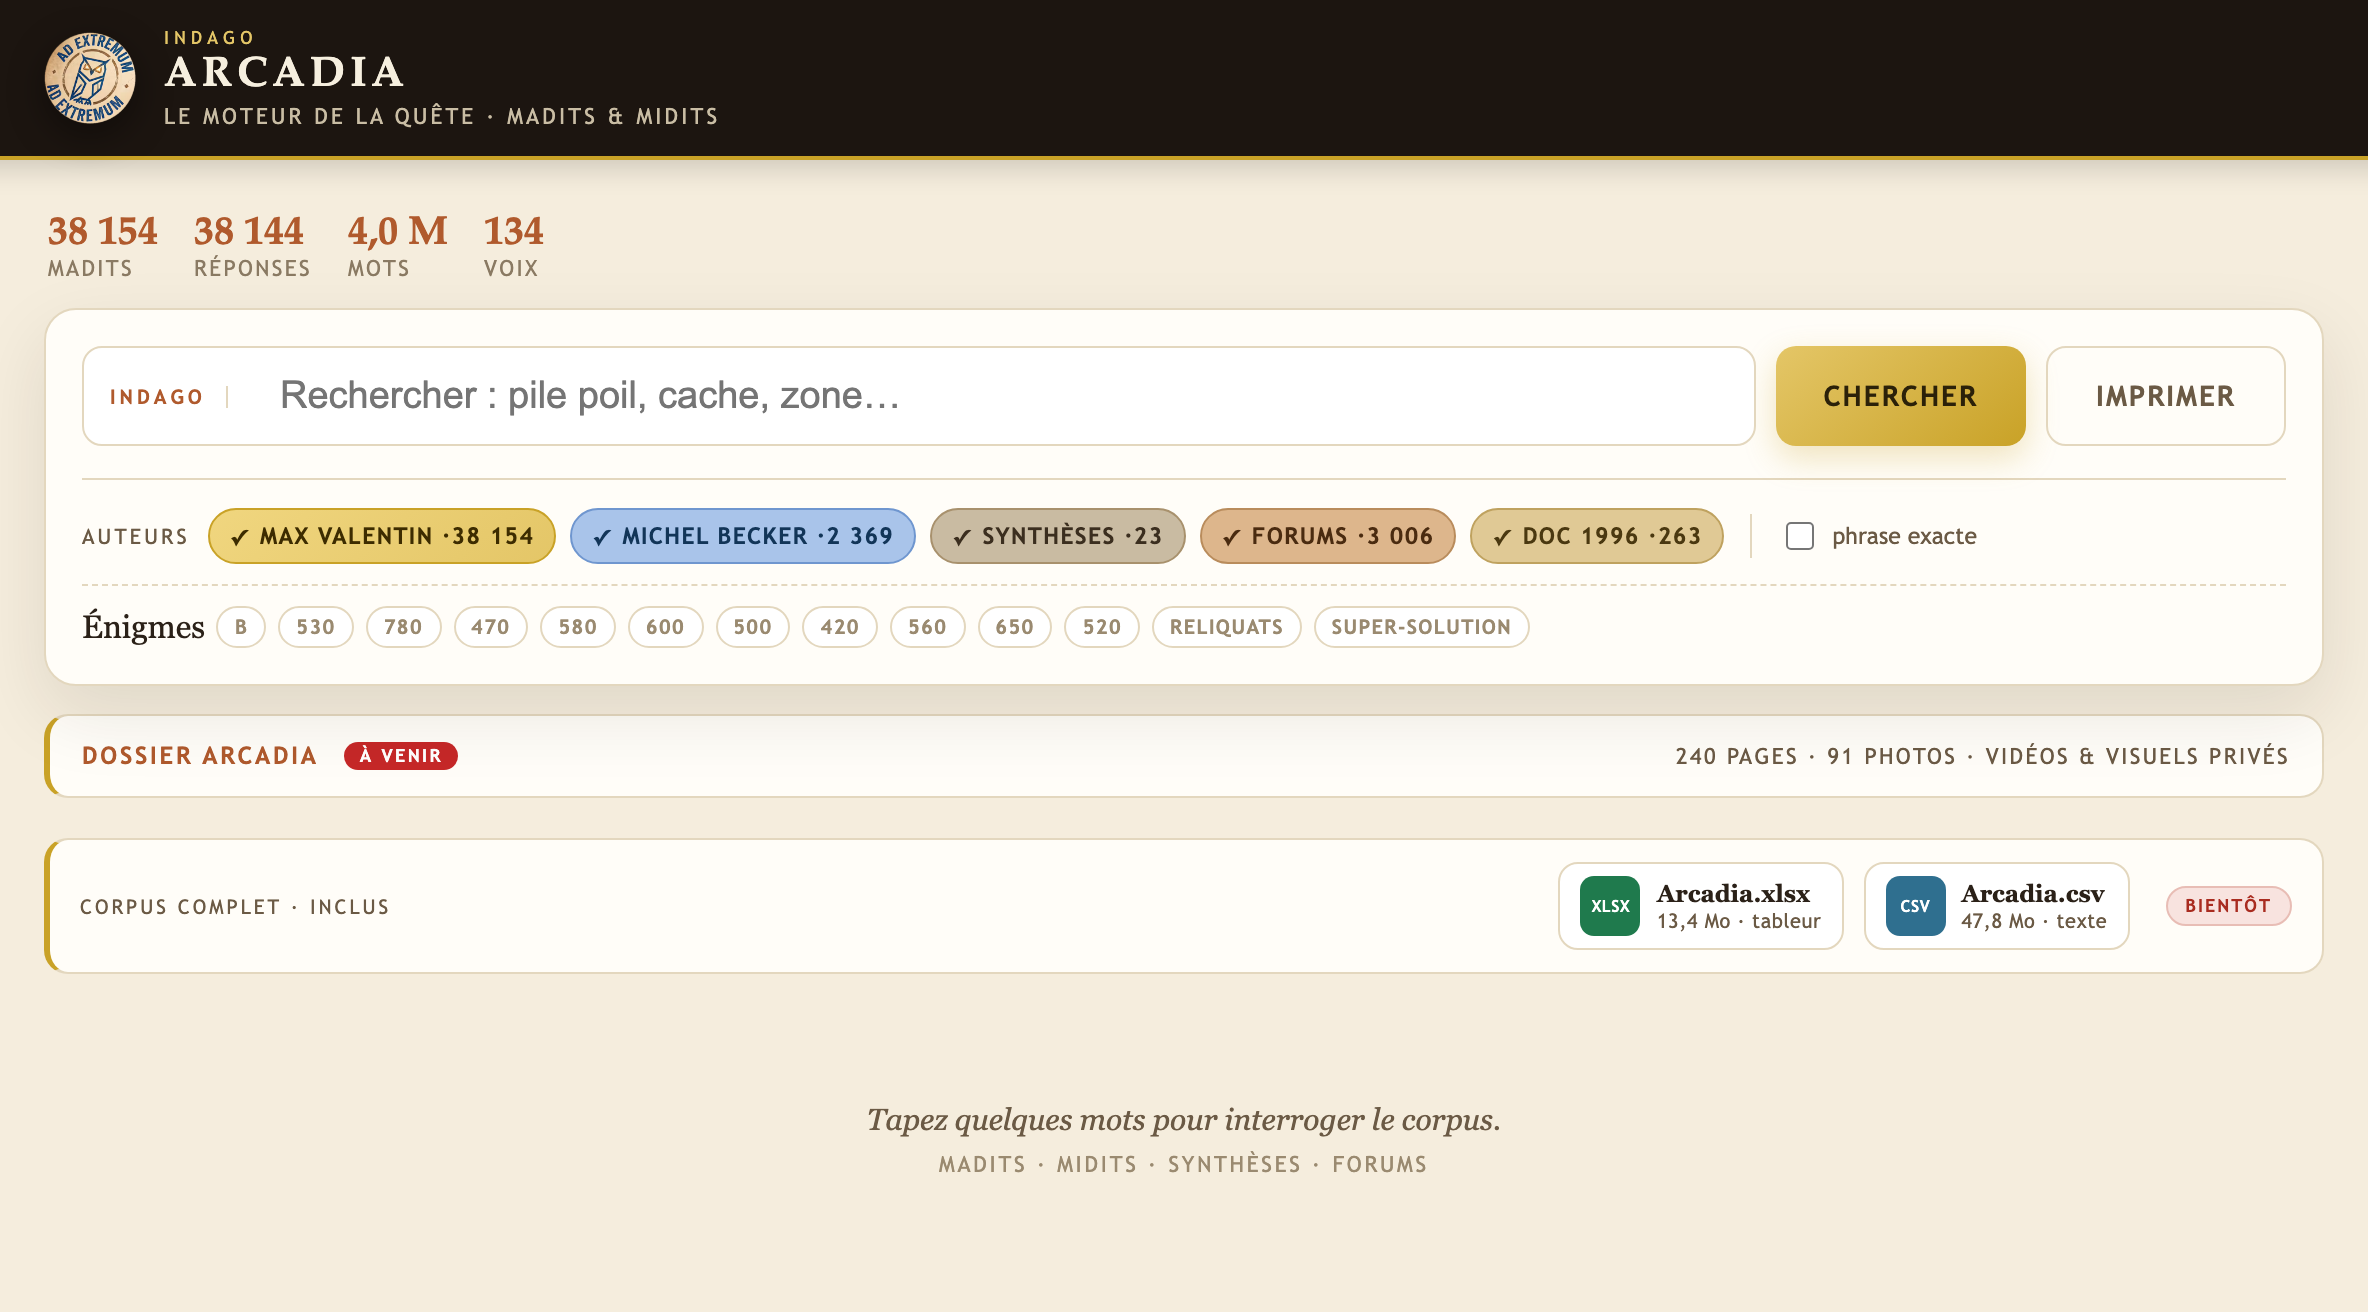Click the Ad Extremum owl logo
This screenshot has width=2368, height=1312.
click(90, 78)
